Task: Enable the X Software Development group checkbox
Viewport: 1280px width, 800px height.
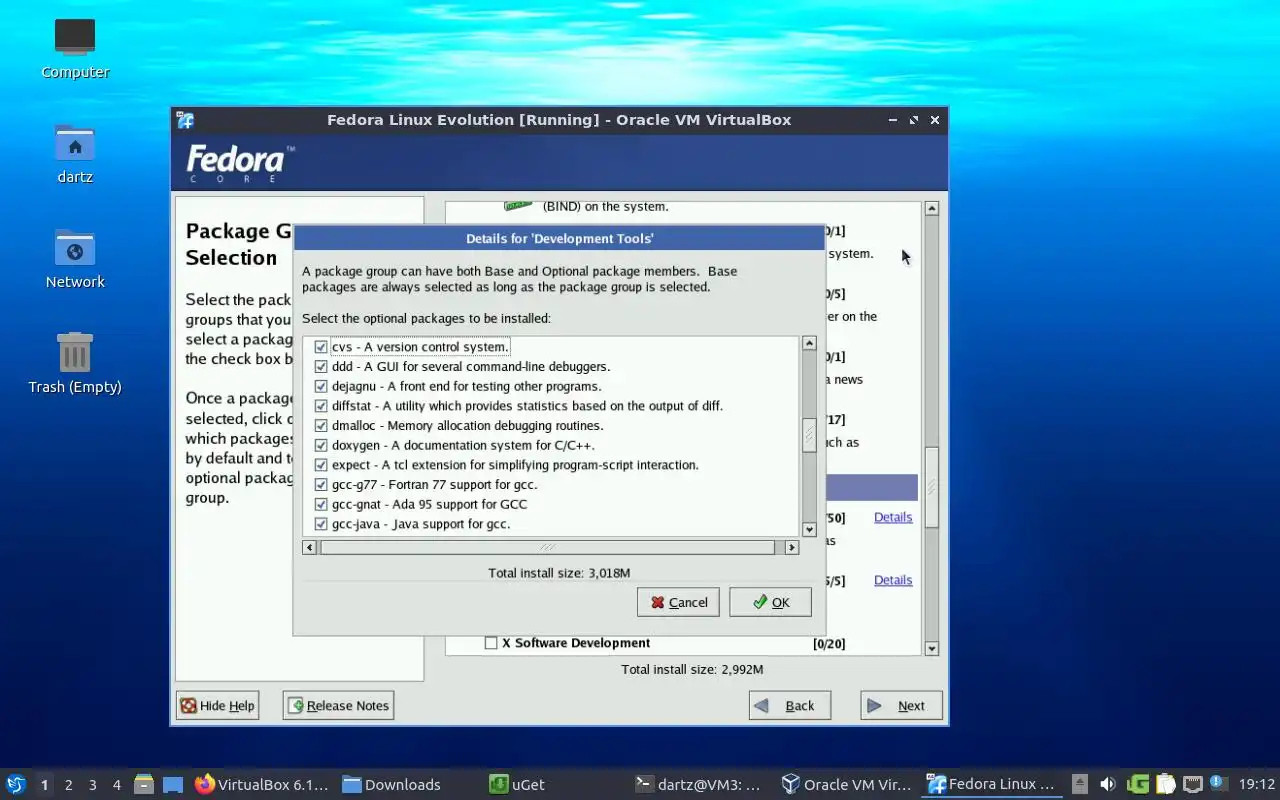Action: [491, 643]
